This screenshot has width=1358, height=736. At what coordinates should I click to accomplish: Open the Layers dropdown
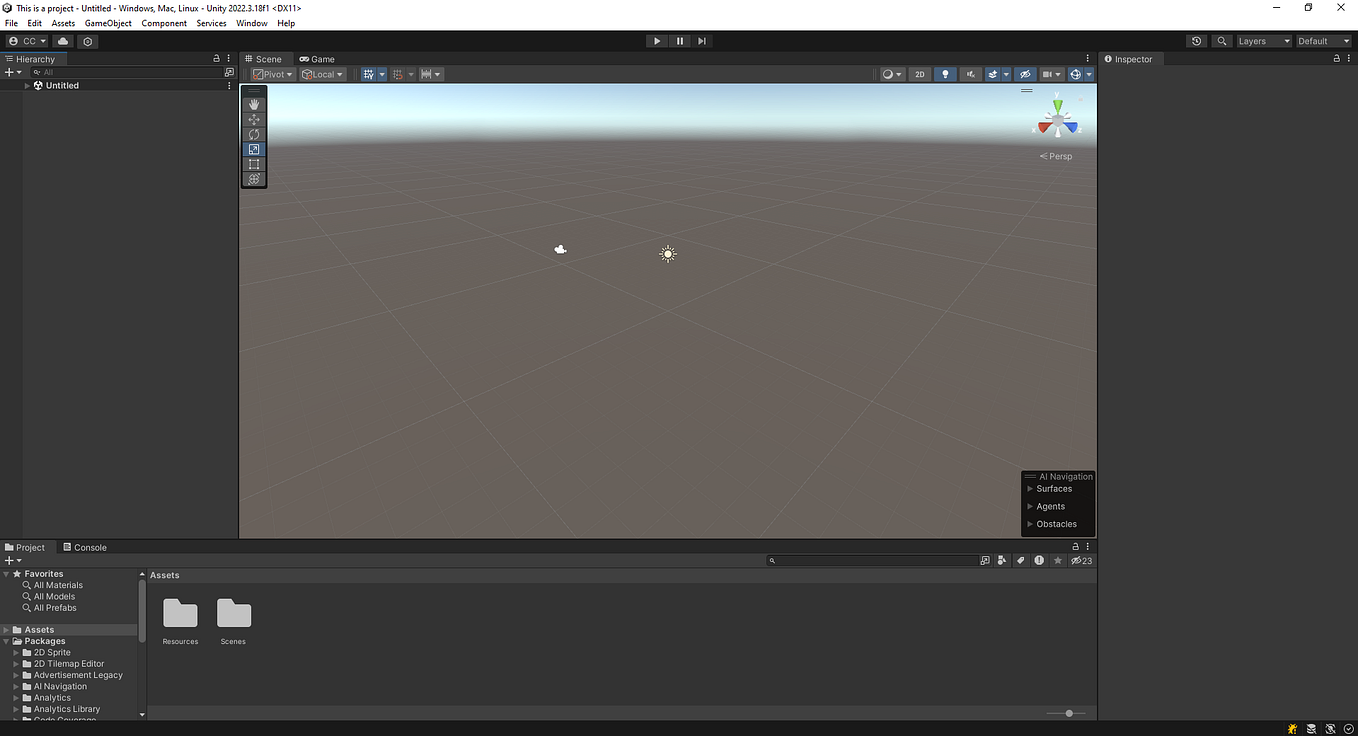(1263, 41)
